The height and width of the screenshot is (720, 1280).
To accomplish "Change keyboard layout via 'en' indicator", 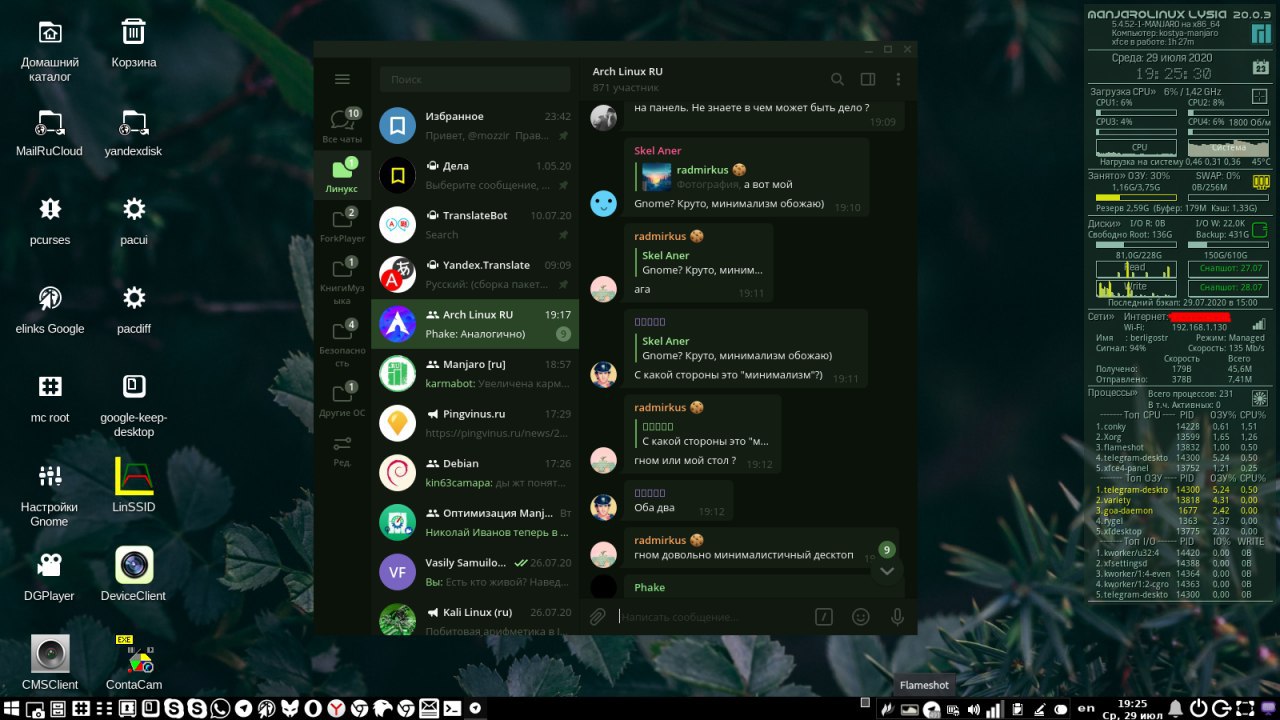I will (1086, 709).
